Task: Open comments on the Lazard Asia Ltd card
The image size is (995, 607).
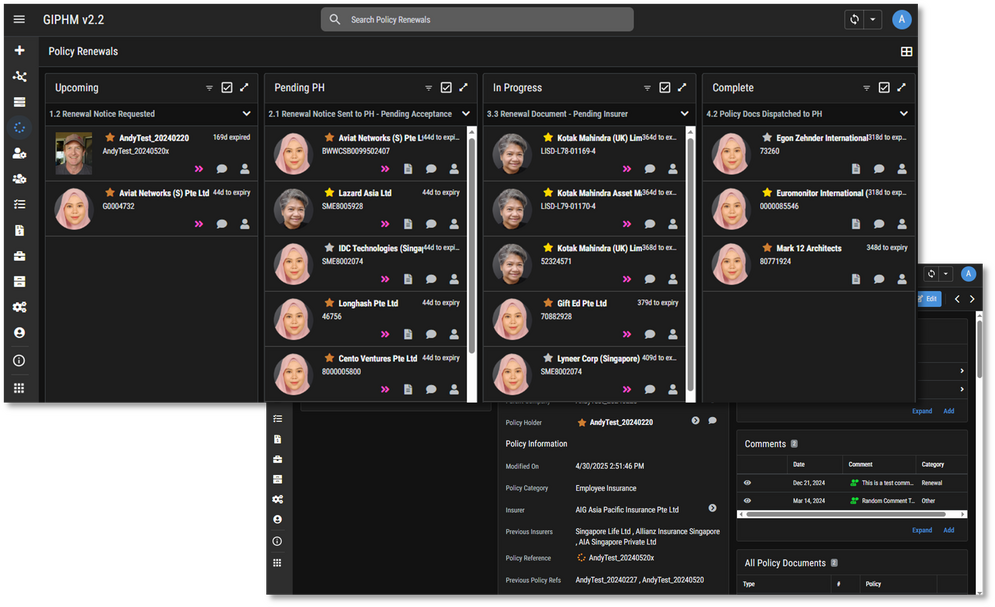Action: [431, 223]
